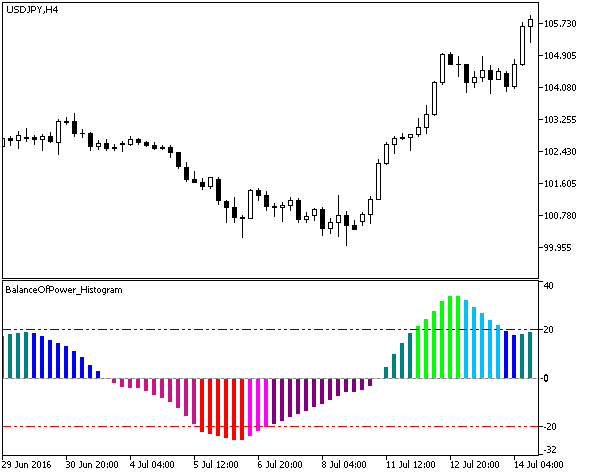Click the 30 Jun 20:00 time label

tap(92, 464)
